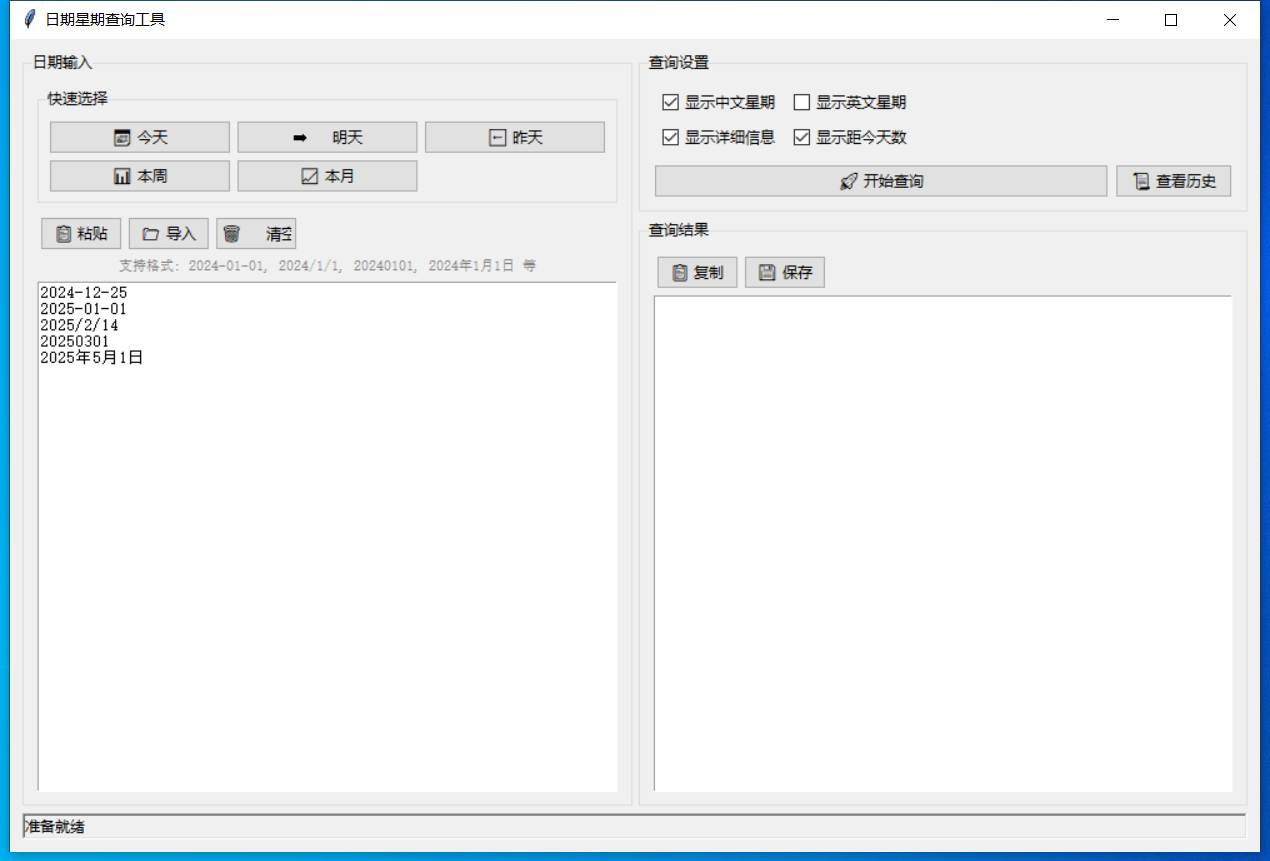1270x861 pixels.
Task: Minimize the 日期星期查询工具 window
Action: pos(1112,19)
